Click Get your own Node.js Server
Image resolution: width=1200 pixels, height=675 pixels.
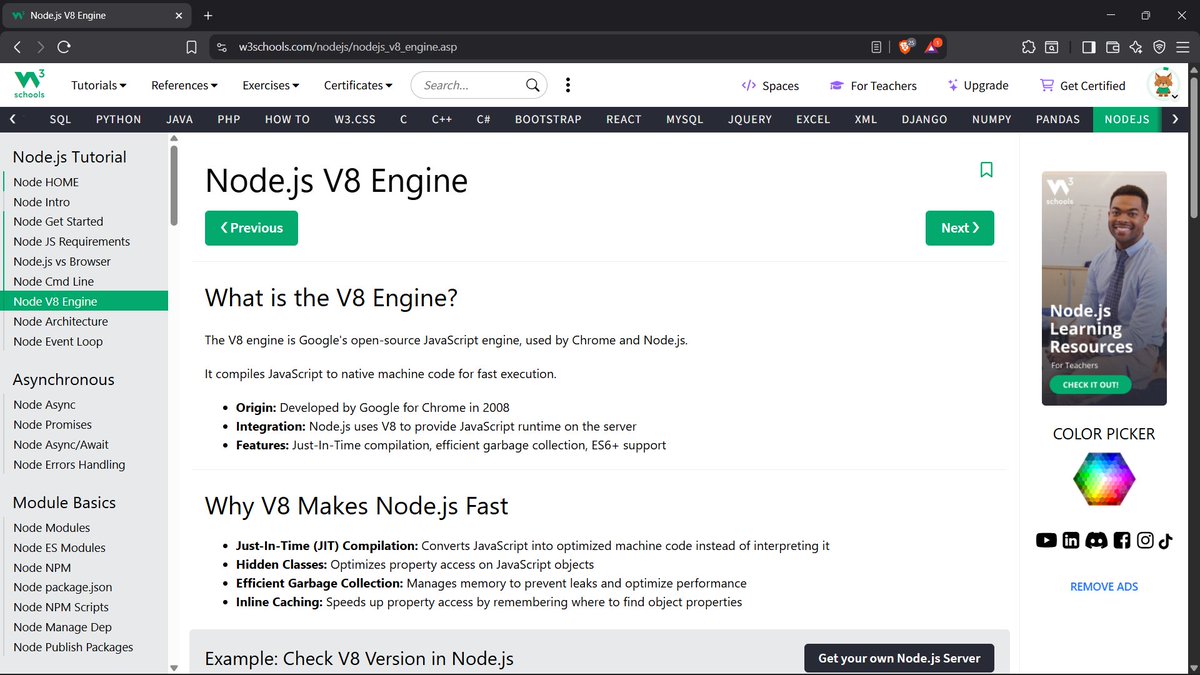pyautogui.click(x=899, y=658)
